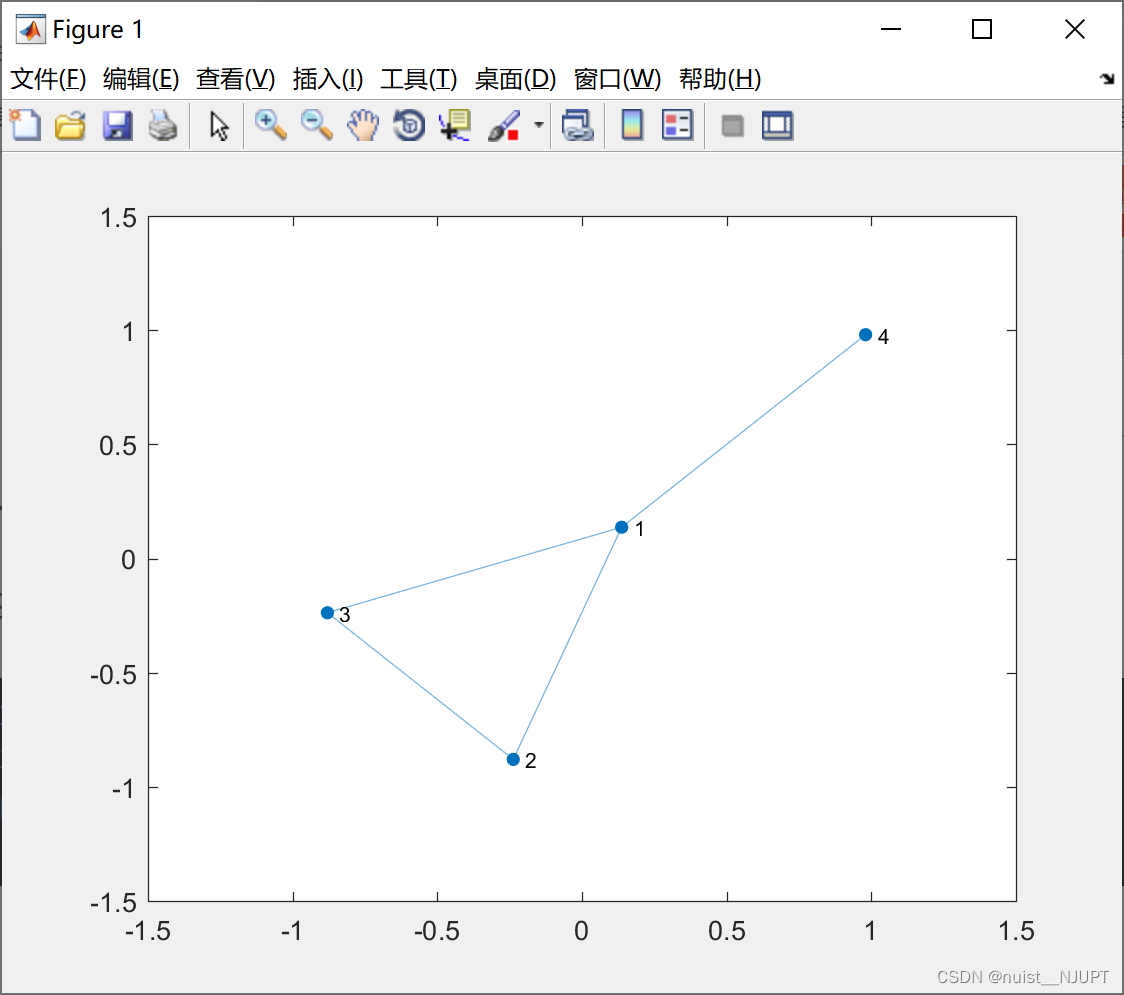Toggle the Brush data tool
This screenshot has width=1124, height=995.
pyautogui.click(x=504, y=125)
